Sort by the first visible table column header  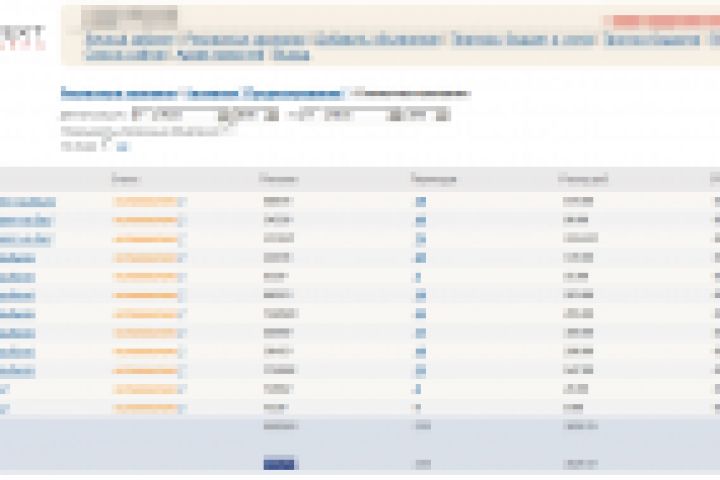(126, 179)
